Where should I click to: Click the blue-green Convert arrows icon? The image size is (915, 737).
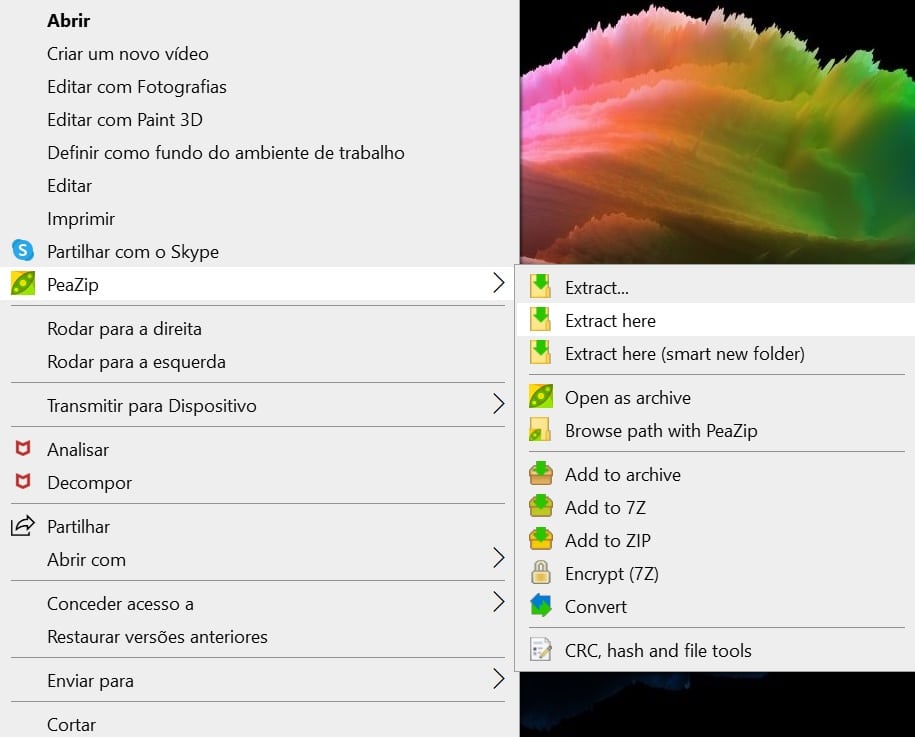pos(541,605)
